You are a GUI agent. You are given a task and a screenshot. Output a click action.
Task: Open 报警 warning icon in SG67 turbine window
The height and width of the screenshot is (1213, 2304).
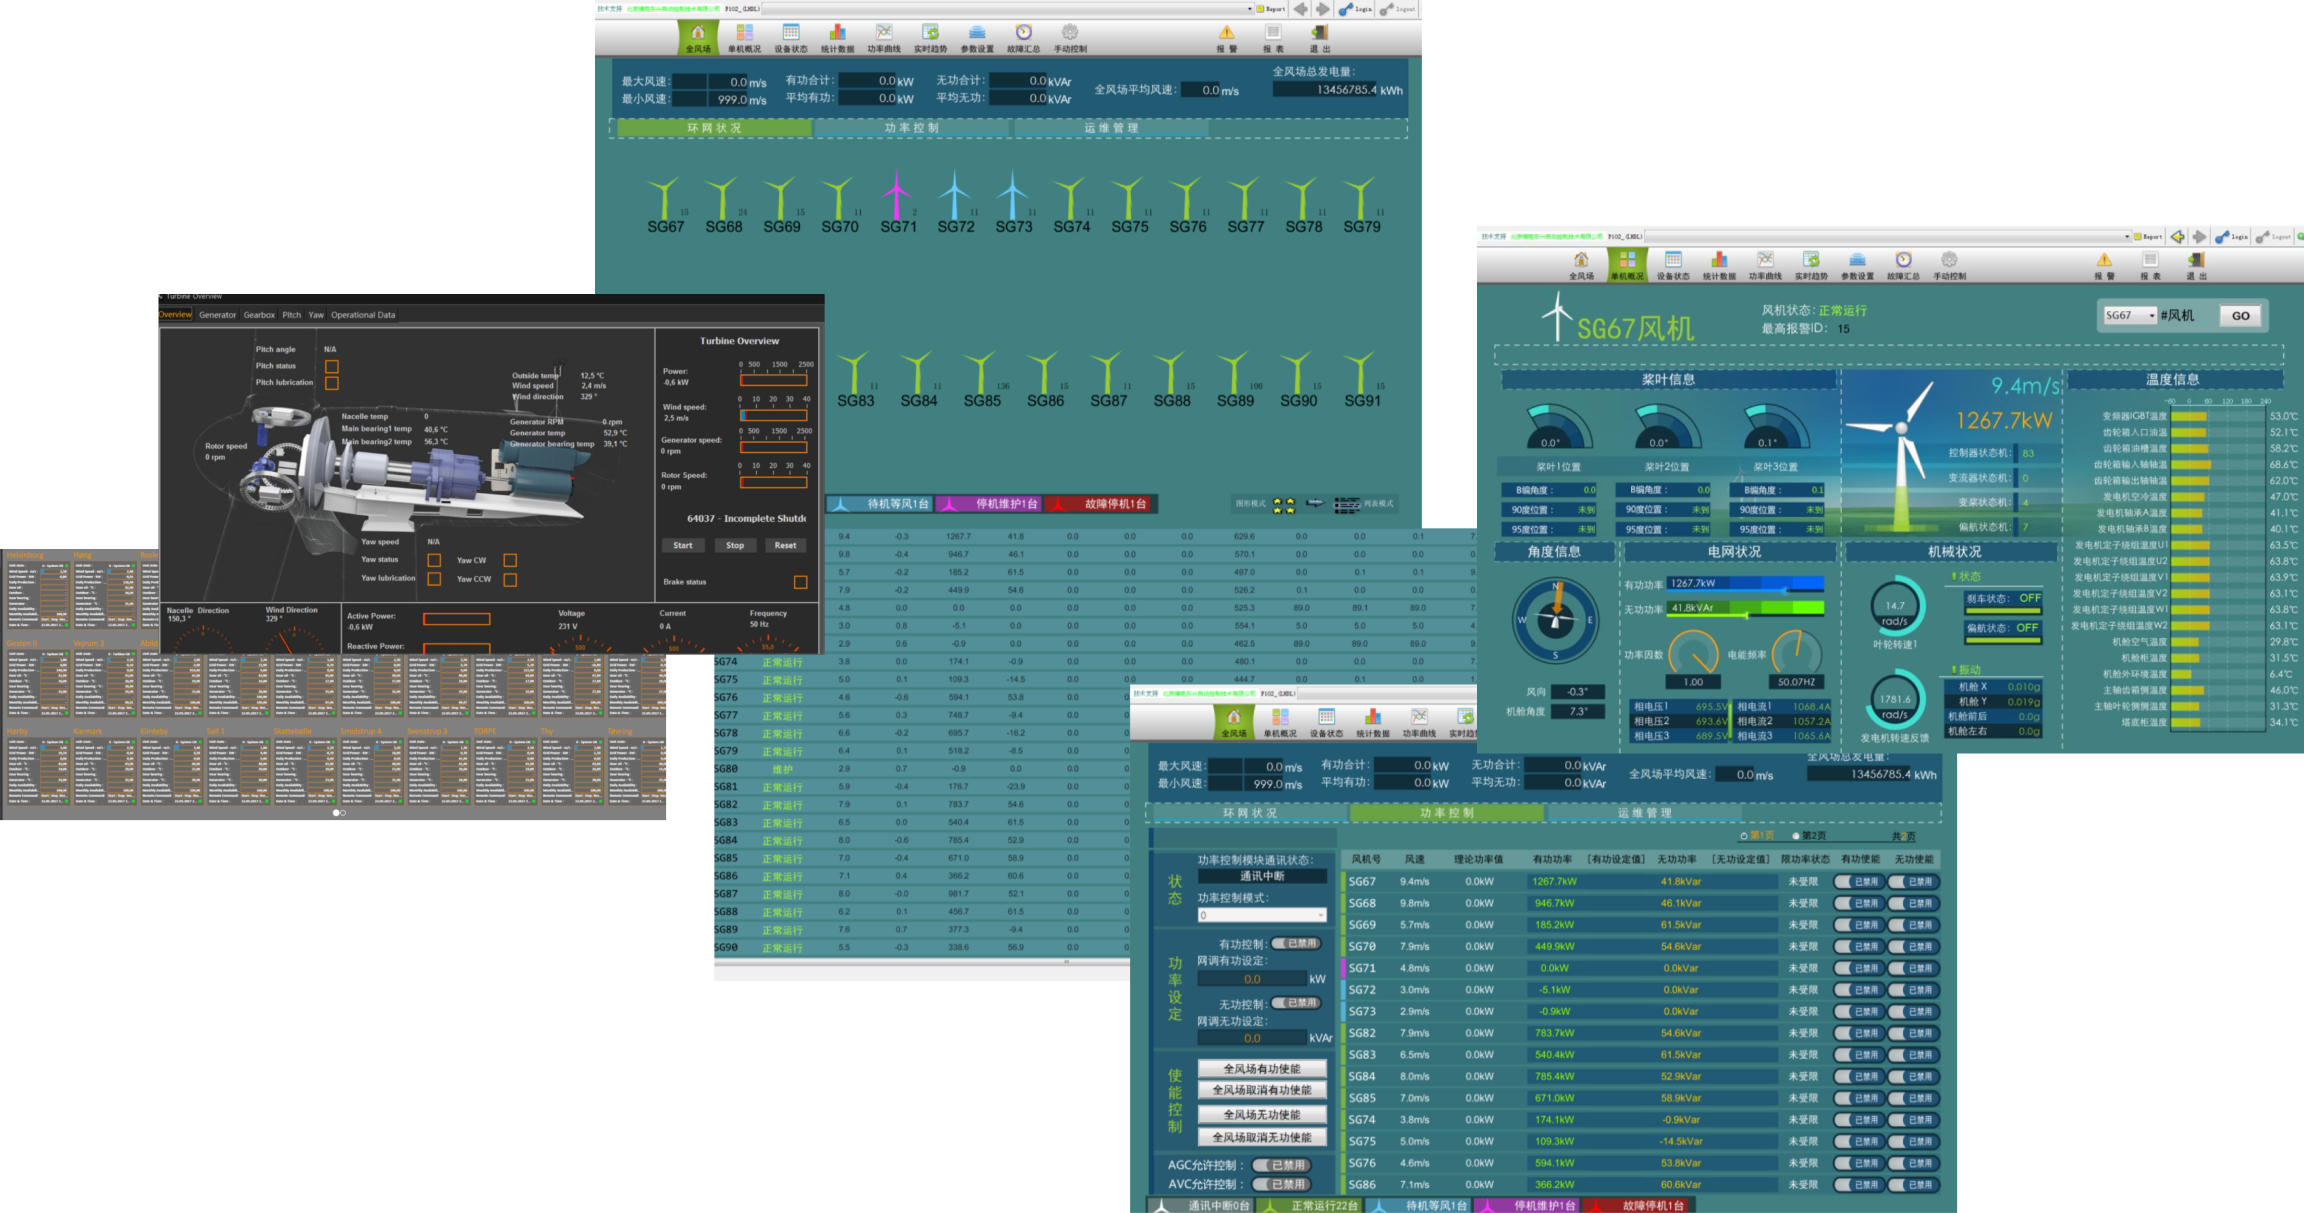2104,265
